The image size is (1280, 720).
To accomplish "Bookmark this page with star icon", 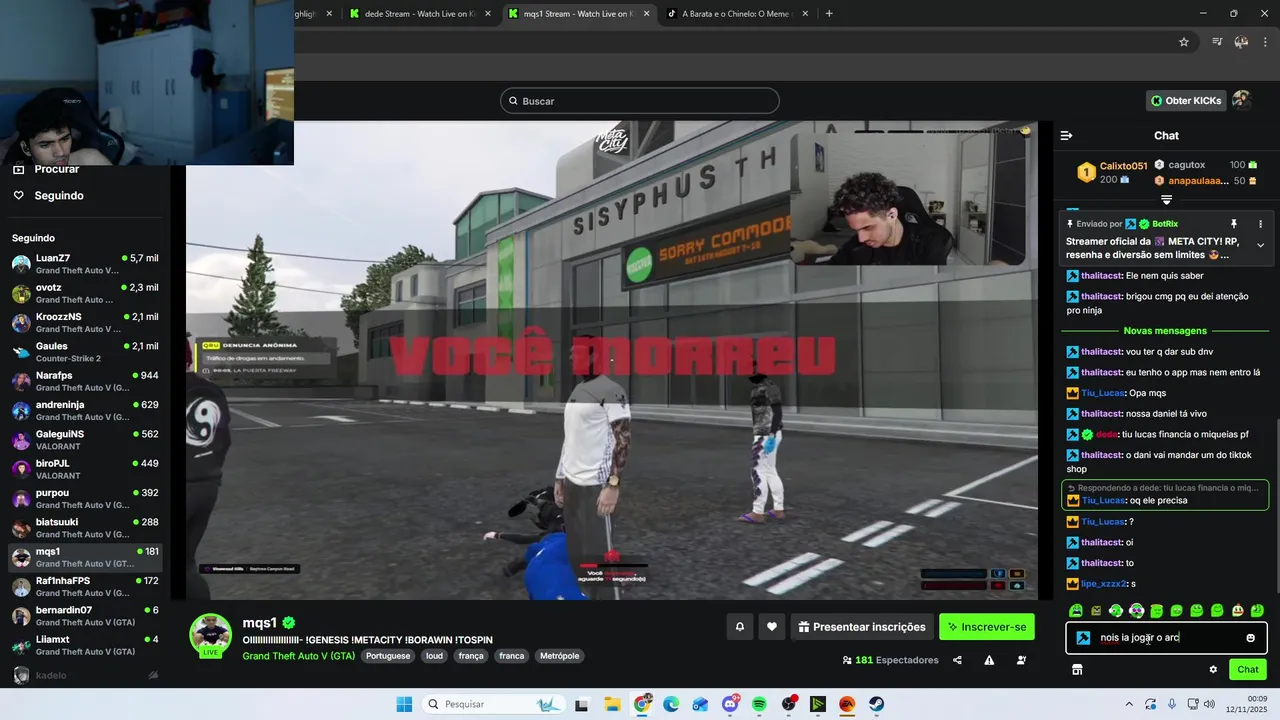I will coord(1184,42).
